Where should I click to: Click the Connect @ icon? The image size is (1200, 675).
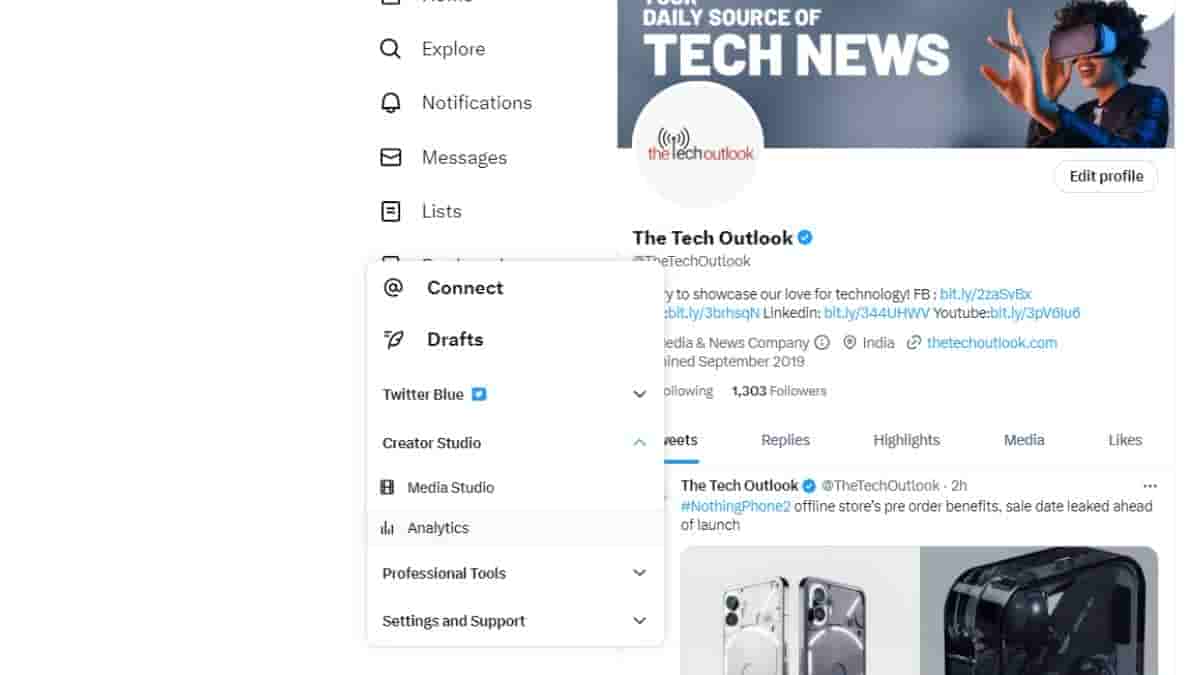pyautogui.click(x=393, y=288)
